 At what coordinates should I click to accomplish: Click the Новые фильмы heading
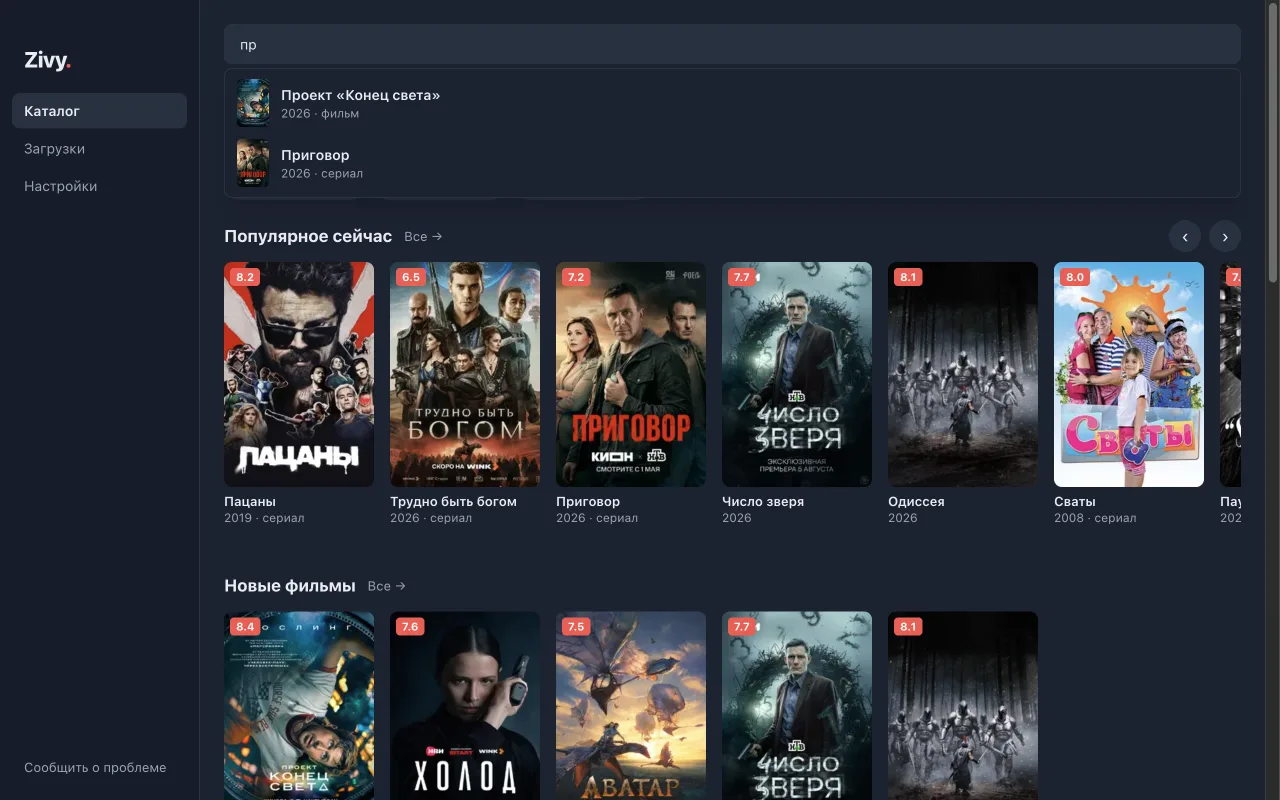point(290,586)
